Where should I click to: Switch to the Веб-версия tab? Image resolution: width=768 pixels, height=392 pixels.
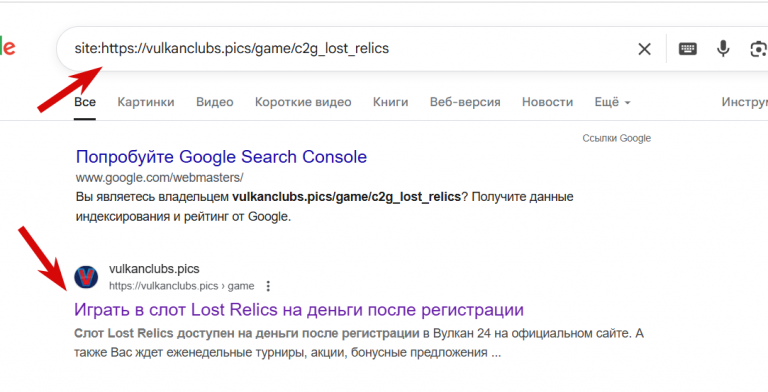465,102
